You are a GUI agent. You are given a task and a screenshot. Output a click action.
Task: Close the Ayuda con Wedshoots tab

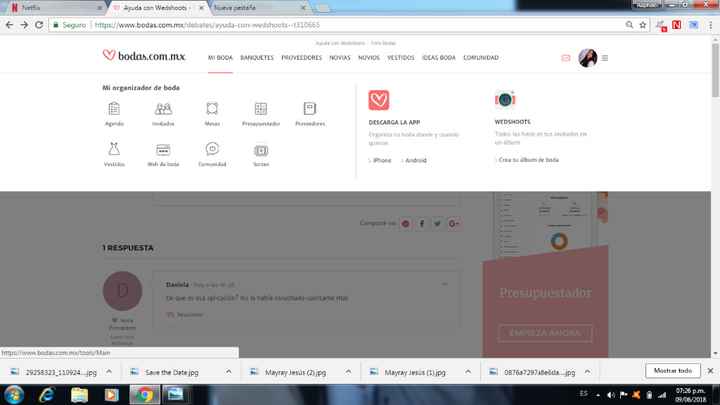click(201, 8)
